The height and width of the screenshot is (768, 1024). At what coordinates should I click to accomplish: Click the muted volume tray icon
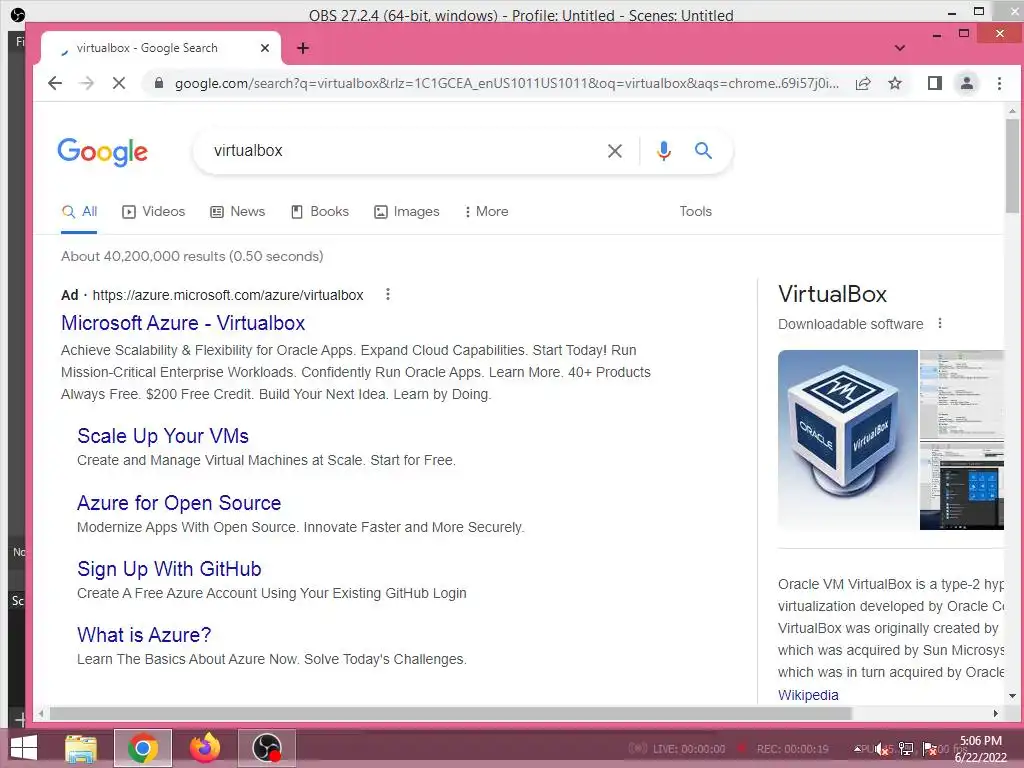click(x=884, y=749)
